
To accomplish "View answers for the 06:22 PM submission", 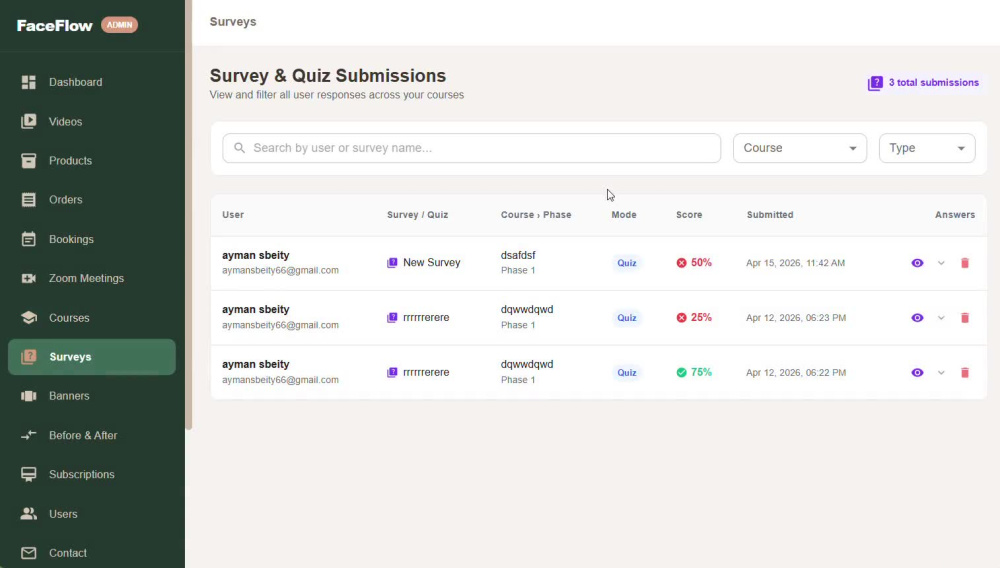I will pos(917,372).
